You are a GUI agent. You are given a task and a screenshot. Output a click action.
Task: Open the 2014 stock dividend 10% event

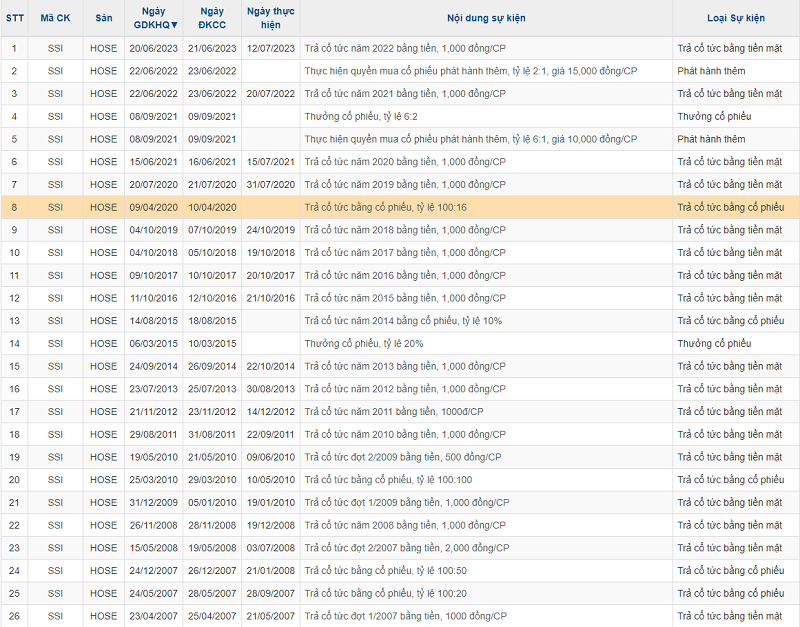(x=403, y=321)
